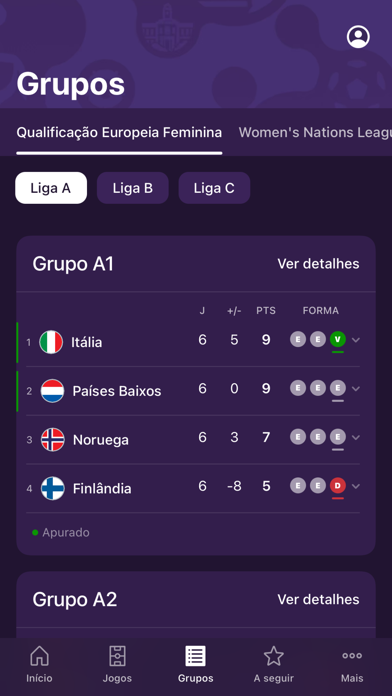Open the A seguir star icon
Image resolution: width=392 pixels, height=696 pixels.
273,656
